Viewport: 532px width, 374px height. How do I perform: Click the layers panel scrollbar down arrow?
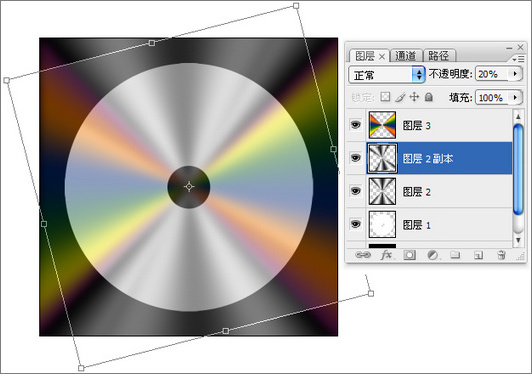[x=518, y=240]
